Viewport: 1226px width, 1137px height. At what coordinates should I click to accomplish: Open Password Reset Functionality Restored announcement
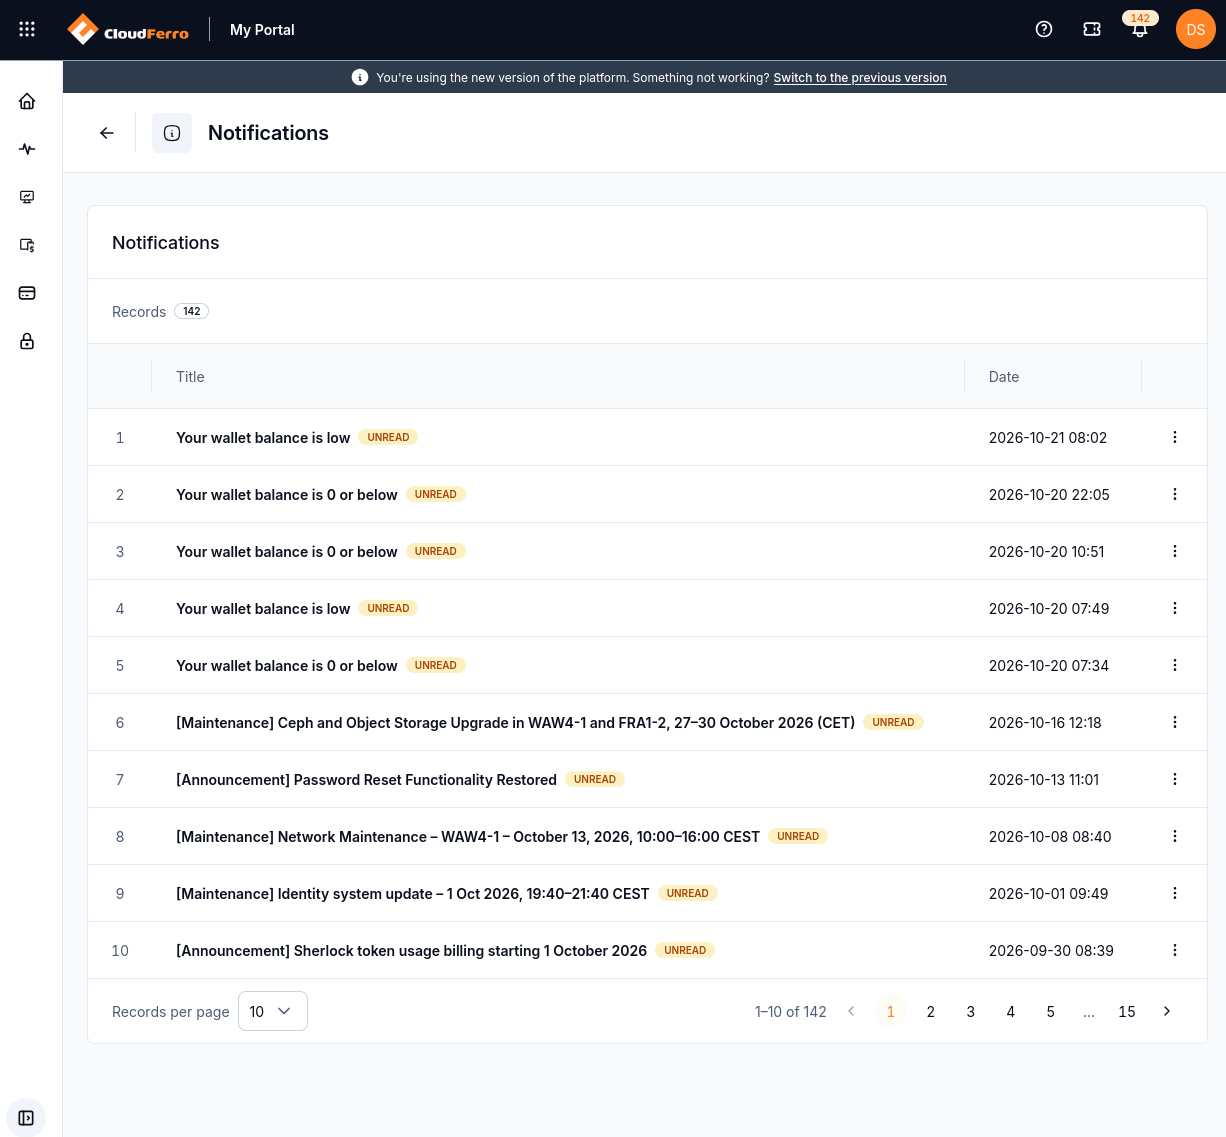366,779
